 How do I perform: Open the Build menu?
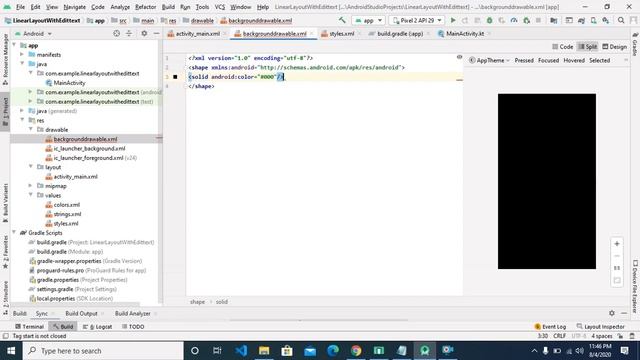[168, 7]
